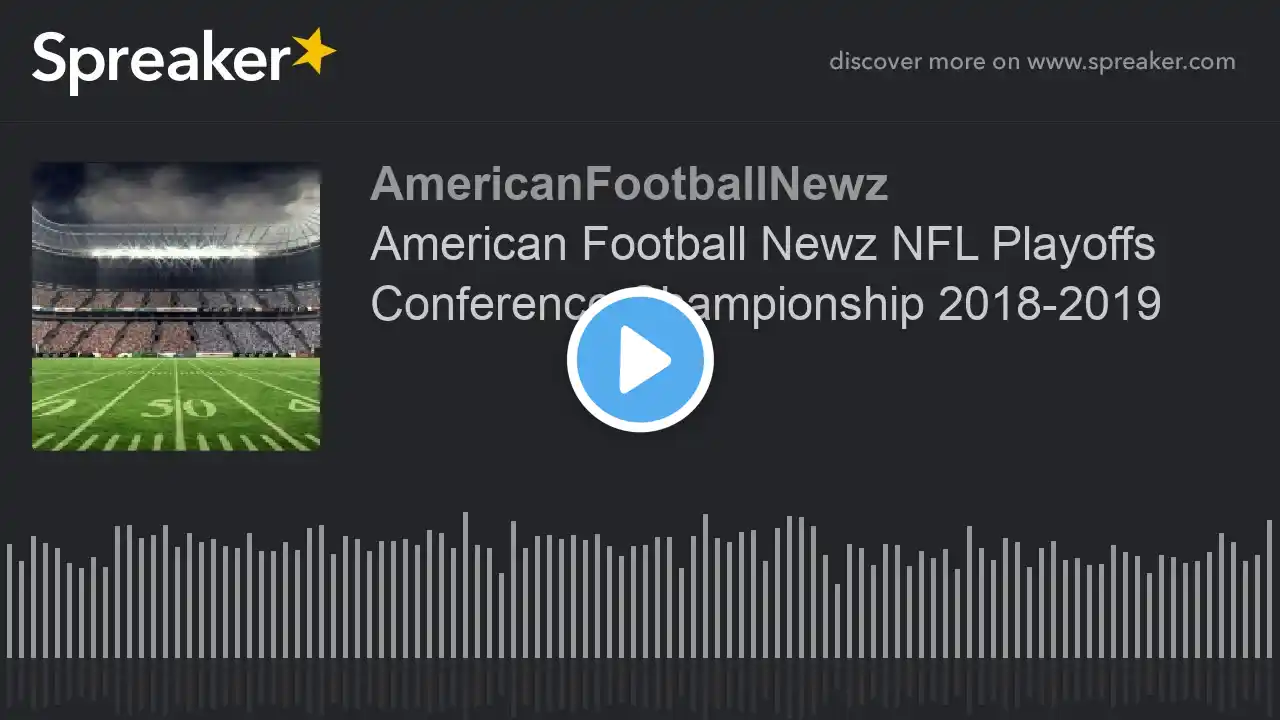Click the 50 yard marker on cover art
Screen dimensions: 1280x720
tap(178, 408)
